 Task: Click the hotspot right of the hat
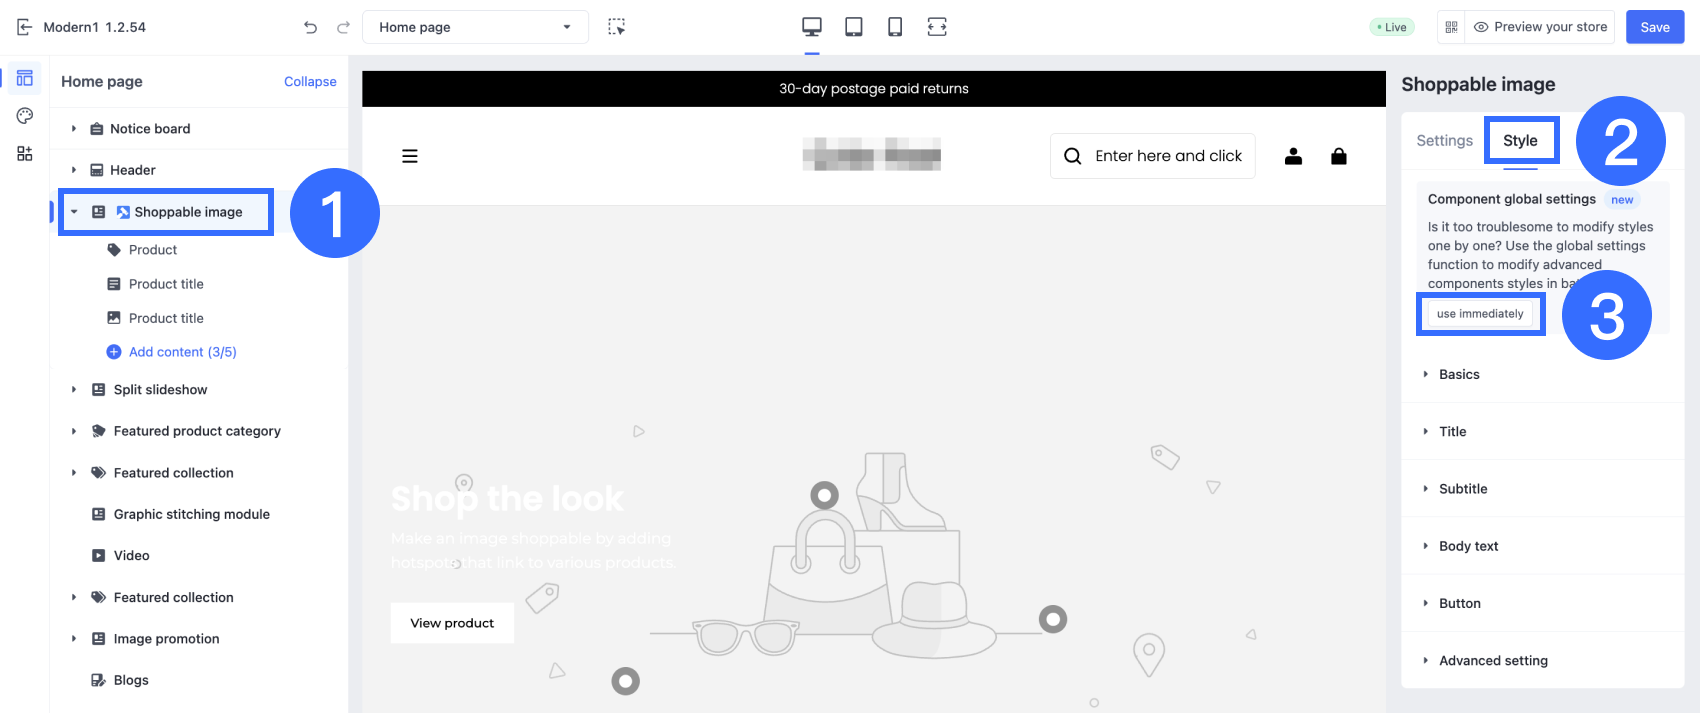click(1053, 620)
